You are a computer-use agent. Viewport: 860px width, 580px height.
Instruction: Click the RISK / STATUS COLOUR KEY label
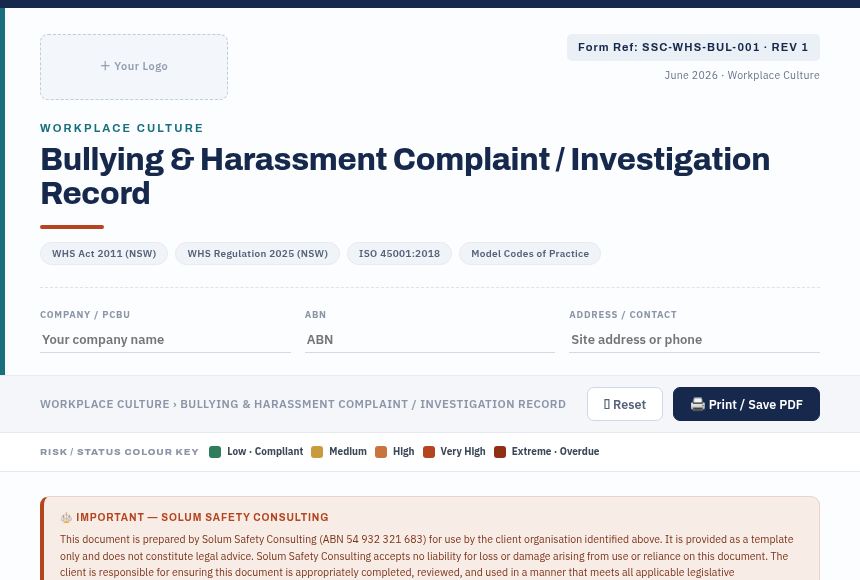coord(120,452)
